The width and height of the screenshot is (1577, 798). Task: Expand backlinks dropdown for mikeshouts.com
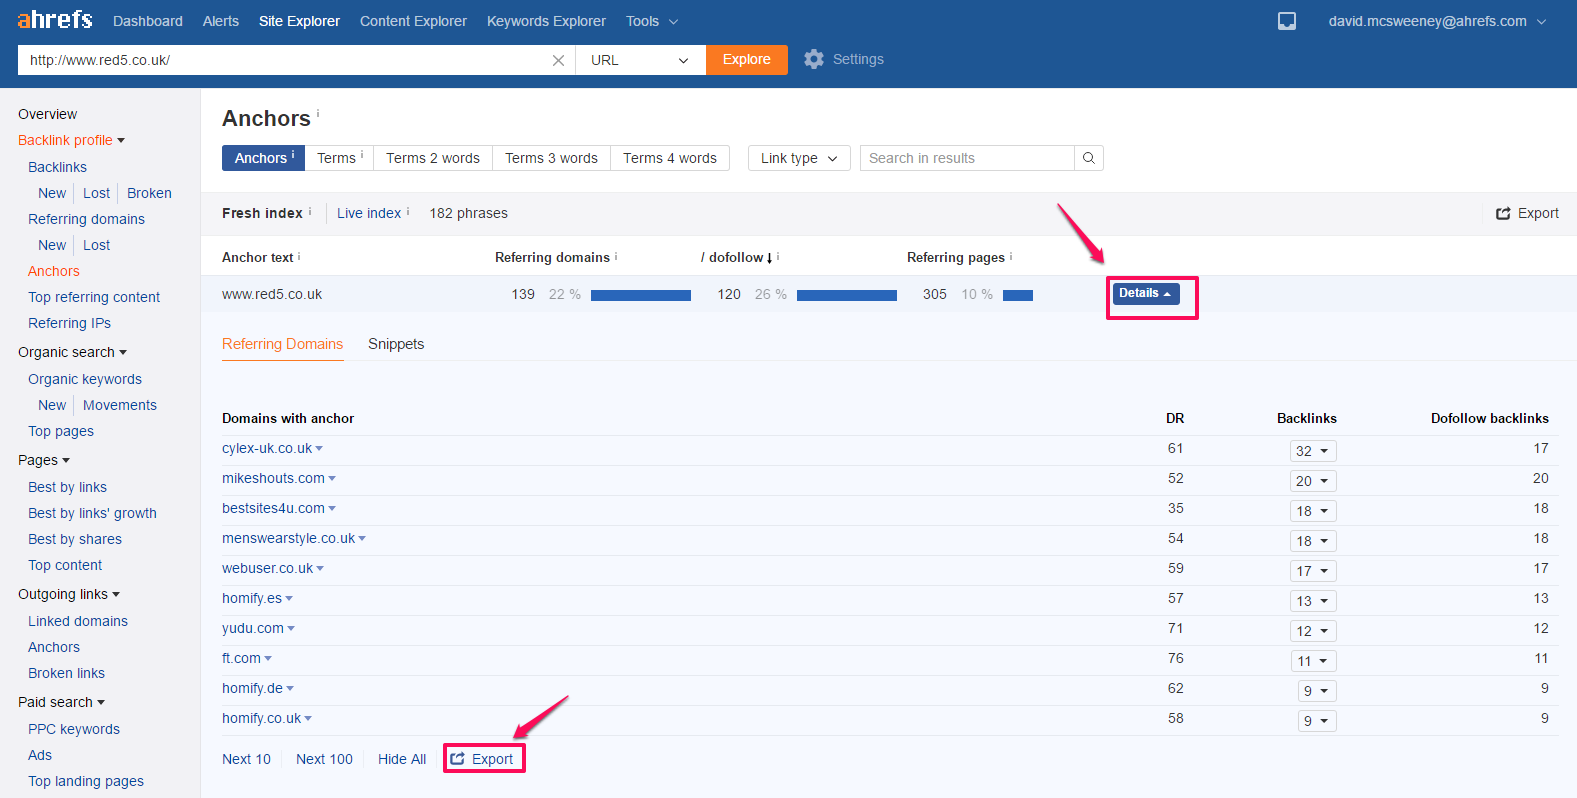pyautogui.click(x=1313, y=481)
